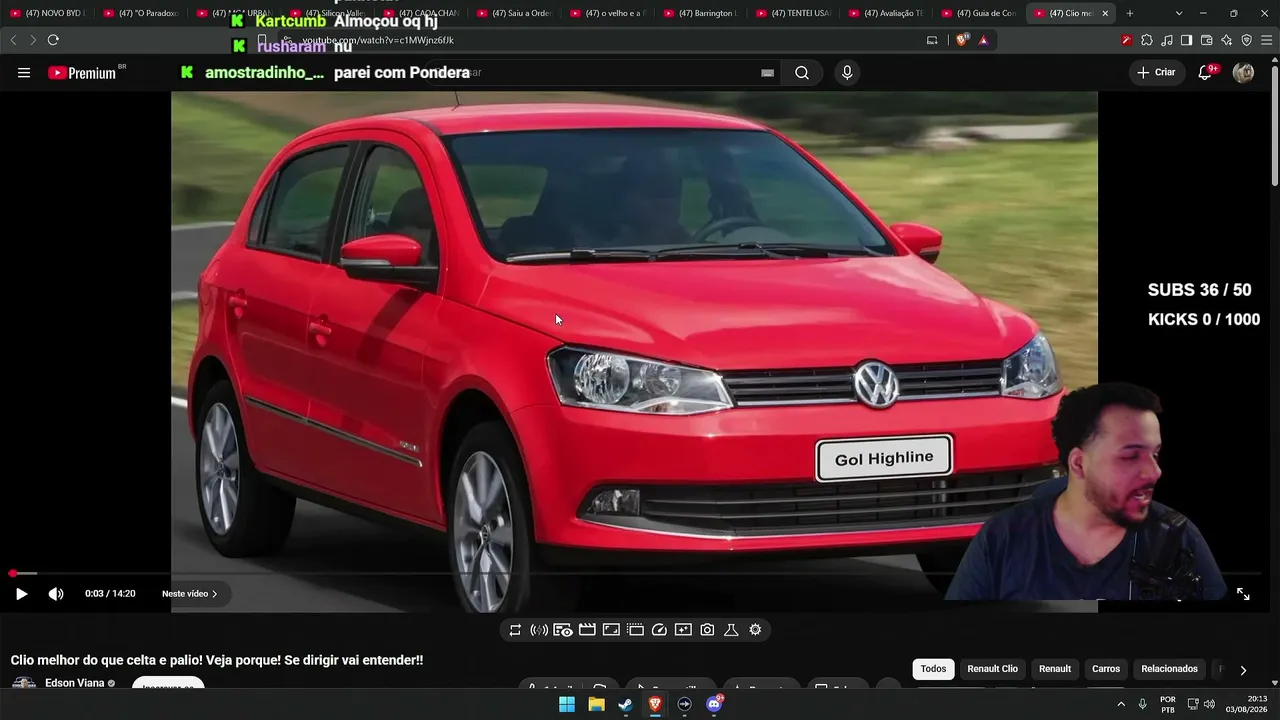1280x720 pixels.
Task: Click the YouTube search magnifier button
Action: [x=802, y=73]
